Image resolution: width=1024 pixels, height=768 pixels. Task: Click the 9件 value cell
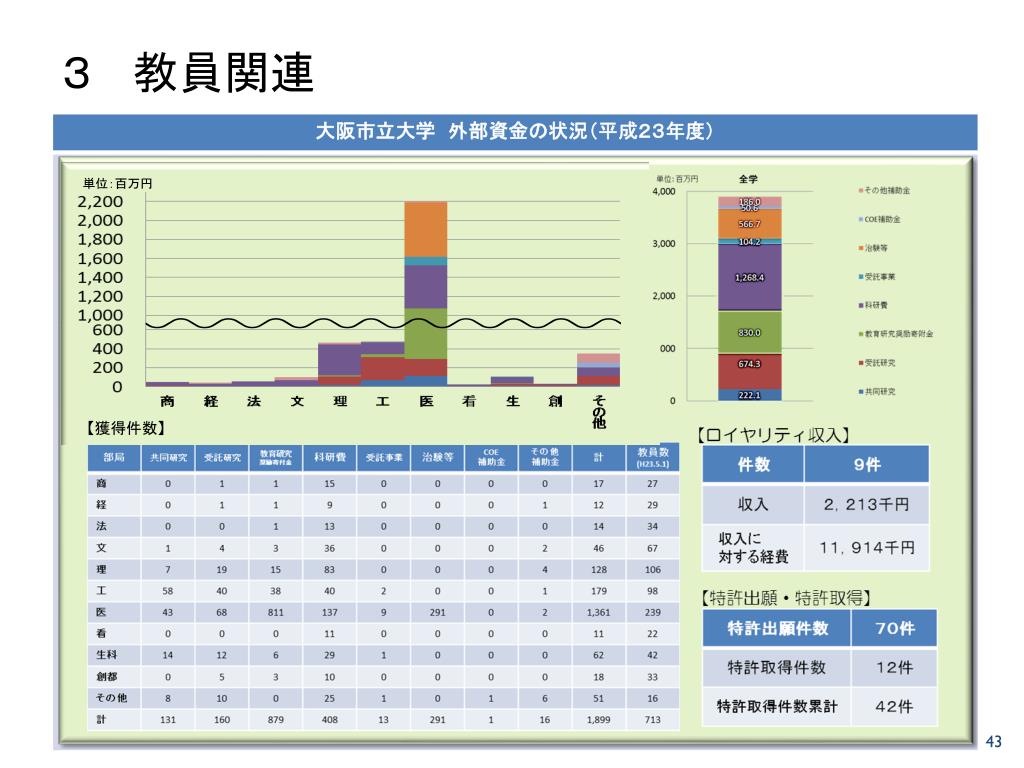point(867,464)
